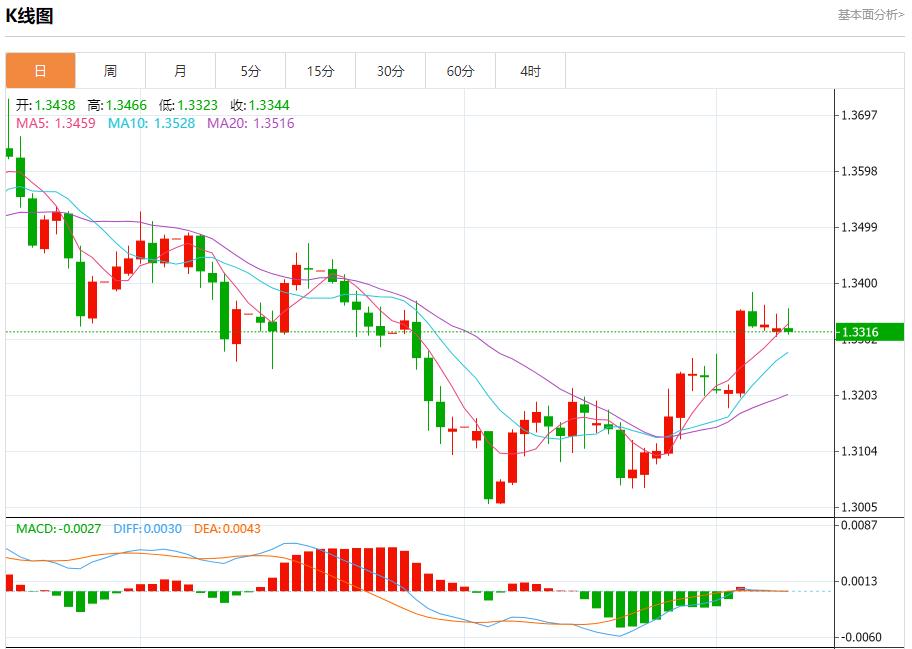Open the 4时 four-hour tab
Viewport: 912px width, 649px height.
point(530,71)
